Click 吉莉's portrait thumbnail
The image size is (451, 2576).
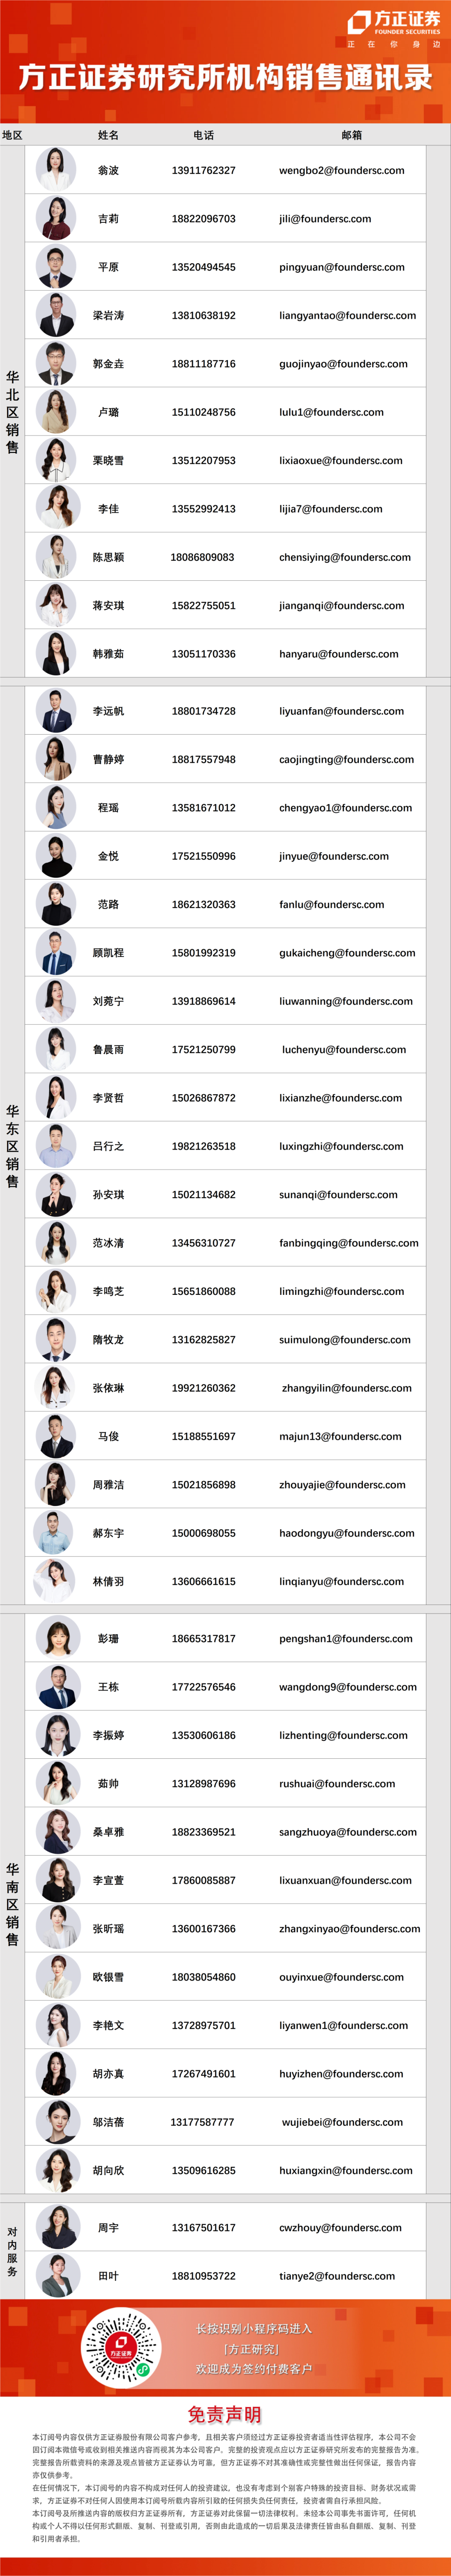coord(56,218)
